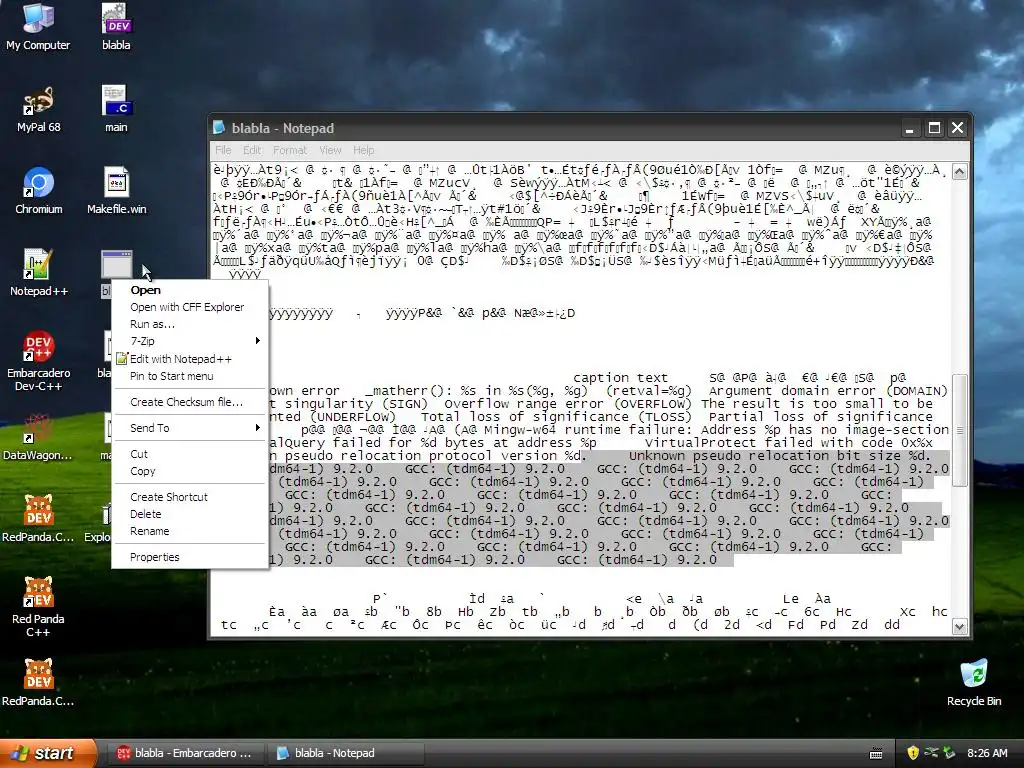Select the blabla DEV project icon
The width and height of the screenshot is (1024, 768).
pos(116,26)
